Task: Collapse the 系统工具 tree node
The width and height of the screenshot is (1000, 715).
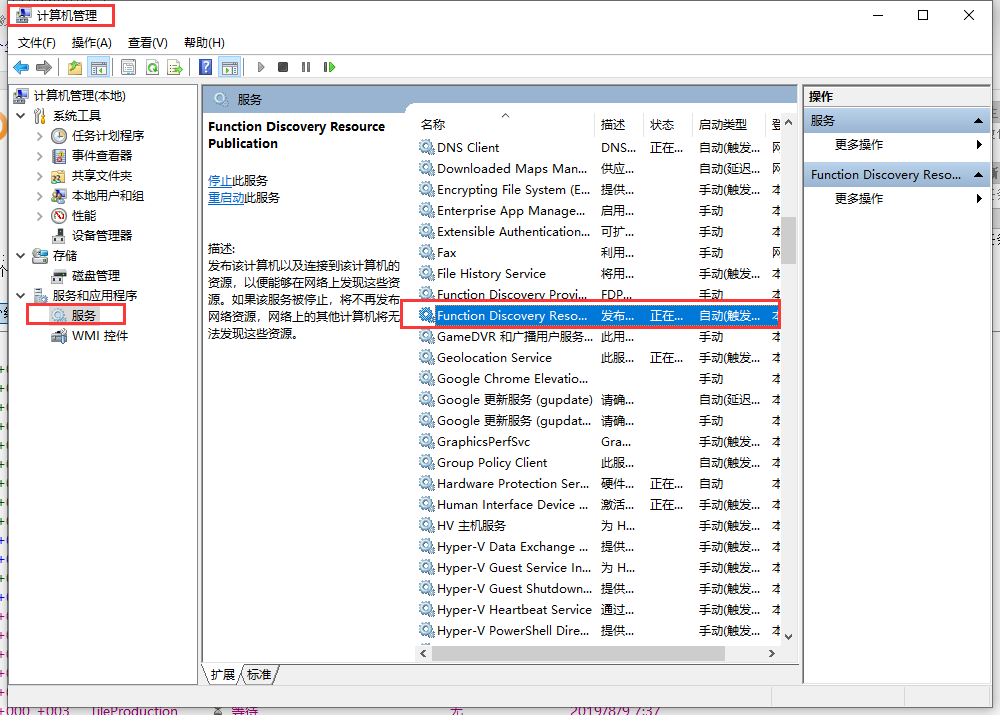Action: coord(21,116)
